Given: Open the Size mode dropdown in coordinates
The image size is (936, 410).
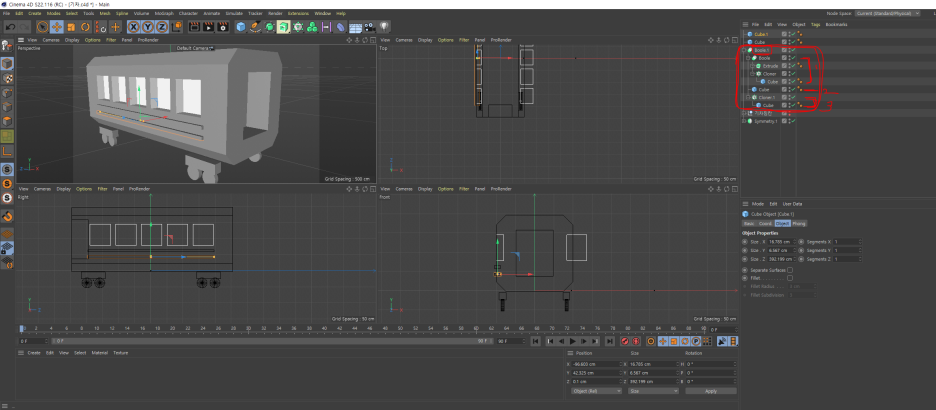Looking at the screenshot, I should [x=653, y=391].
